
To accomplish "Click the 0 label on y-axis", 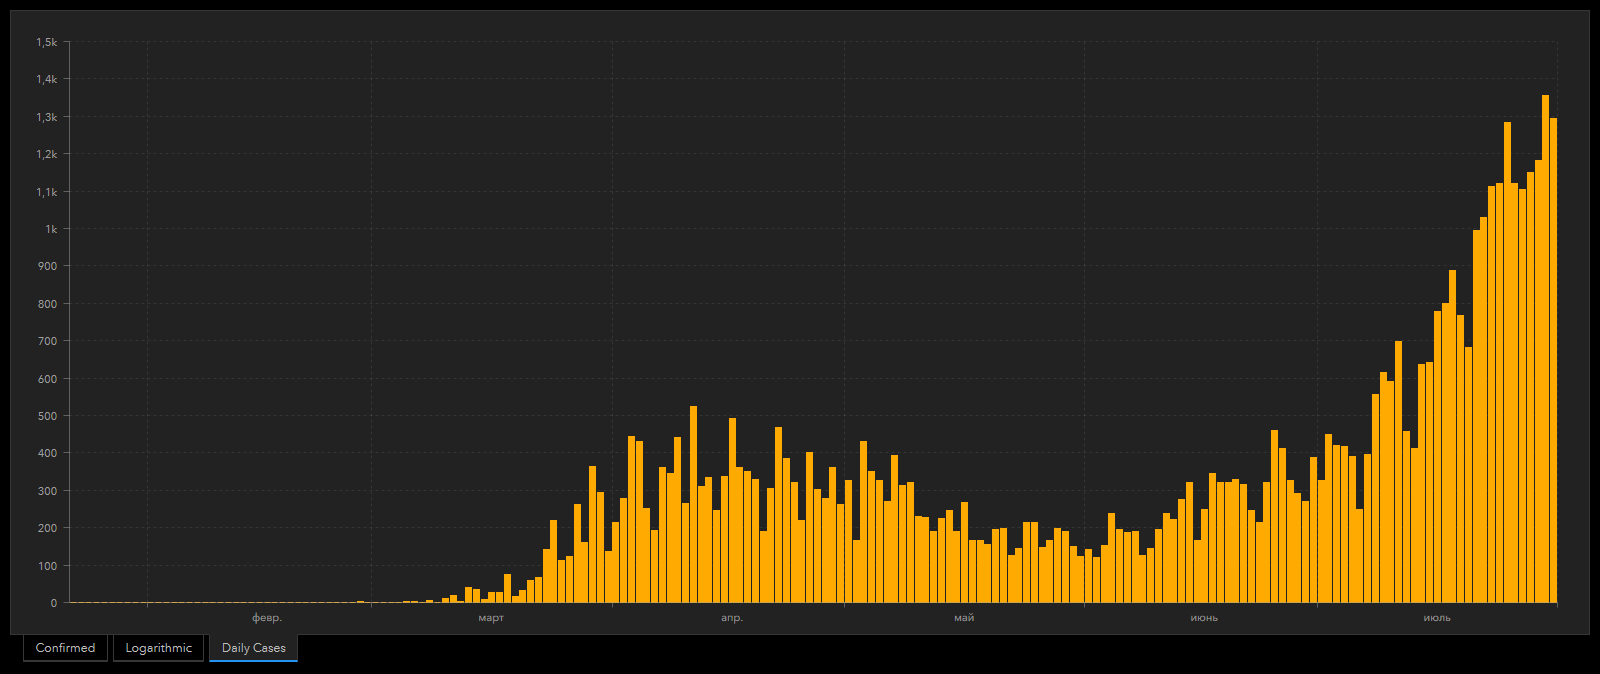I will pyautogui.click(x=54, y=603).
